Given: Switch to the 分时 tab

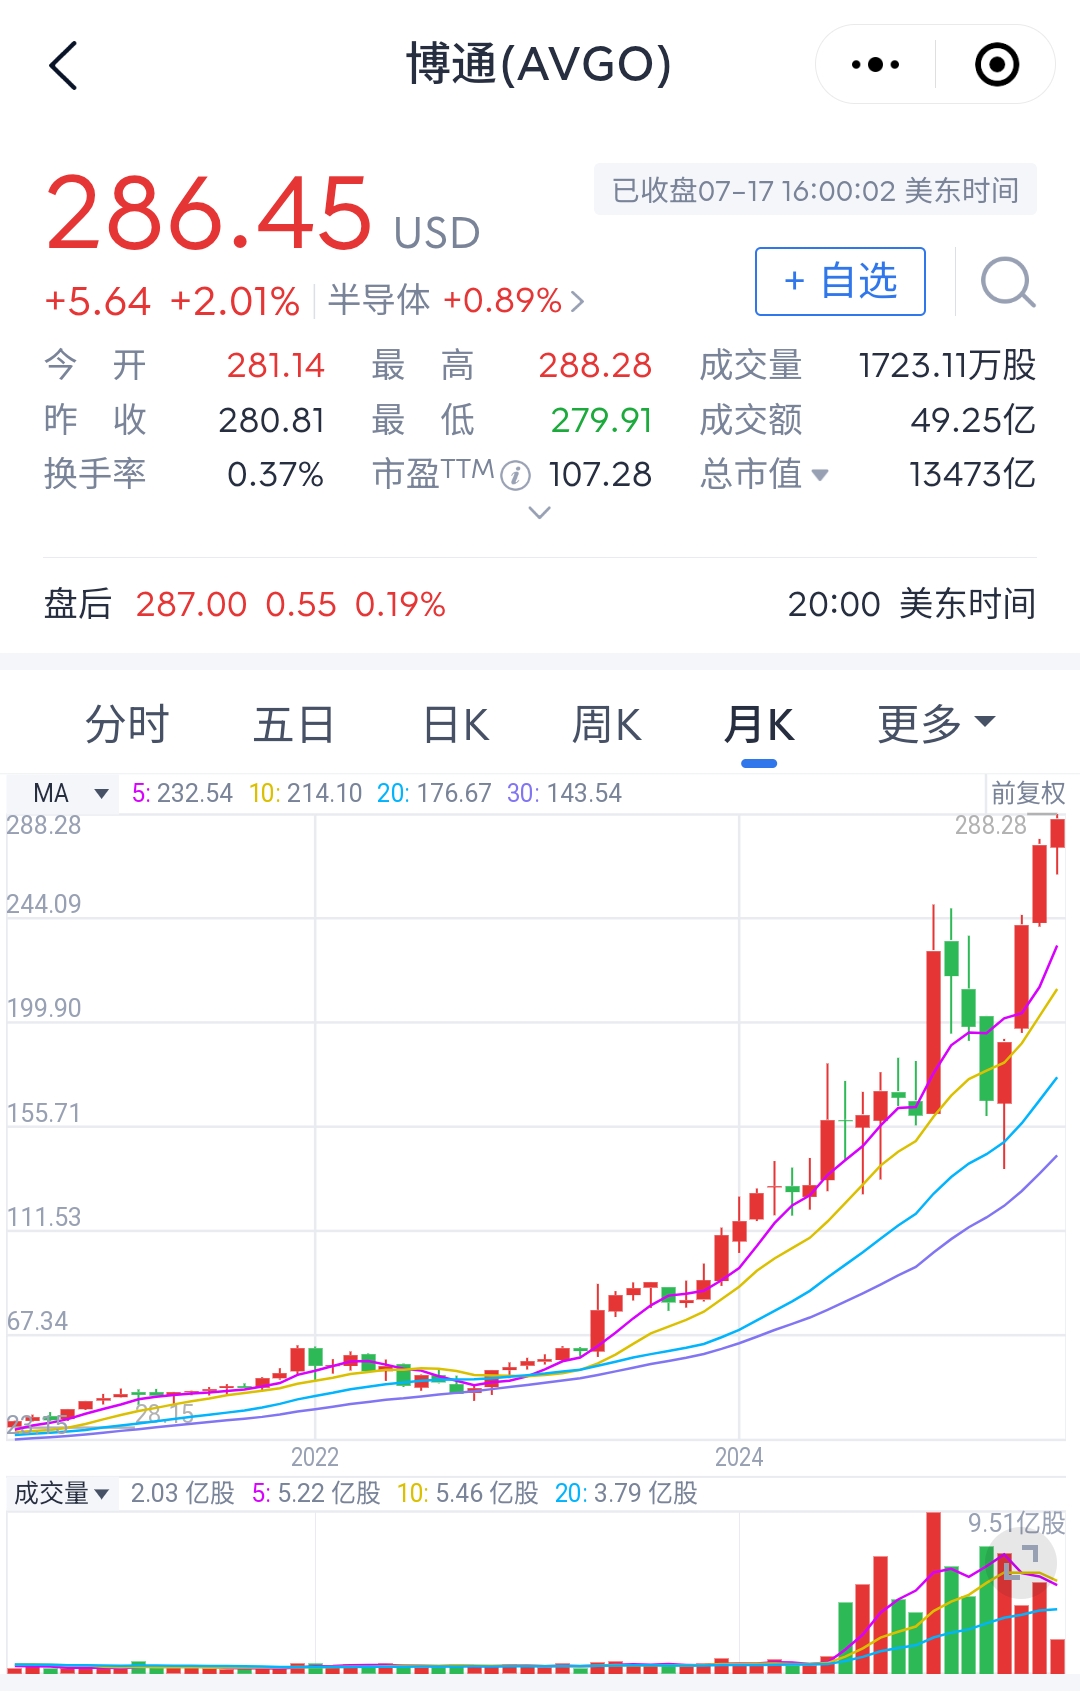Looking at the screenshot, I should (127, 724).
